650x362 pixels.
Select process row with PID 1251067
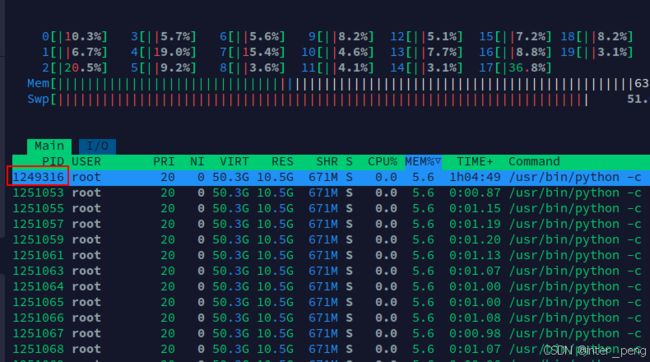[331, 333]
